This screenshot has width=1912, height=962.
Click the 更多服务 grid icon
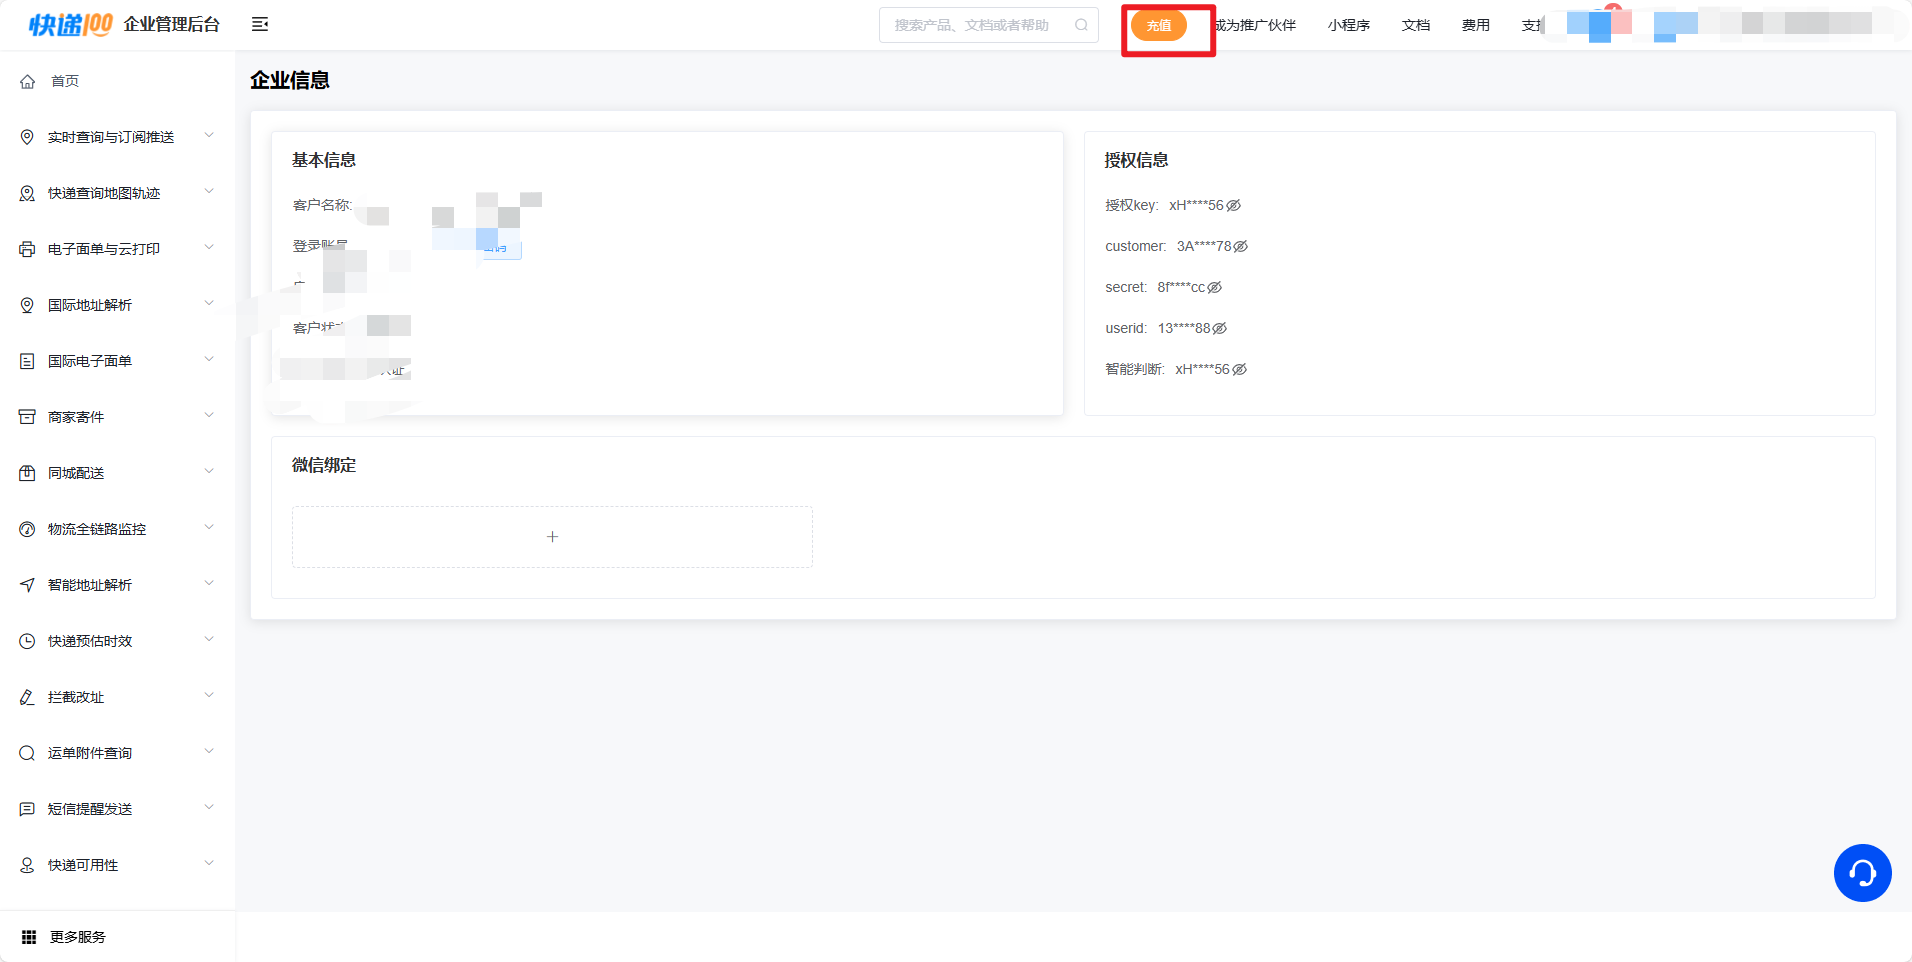pos(29,937)
